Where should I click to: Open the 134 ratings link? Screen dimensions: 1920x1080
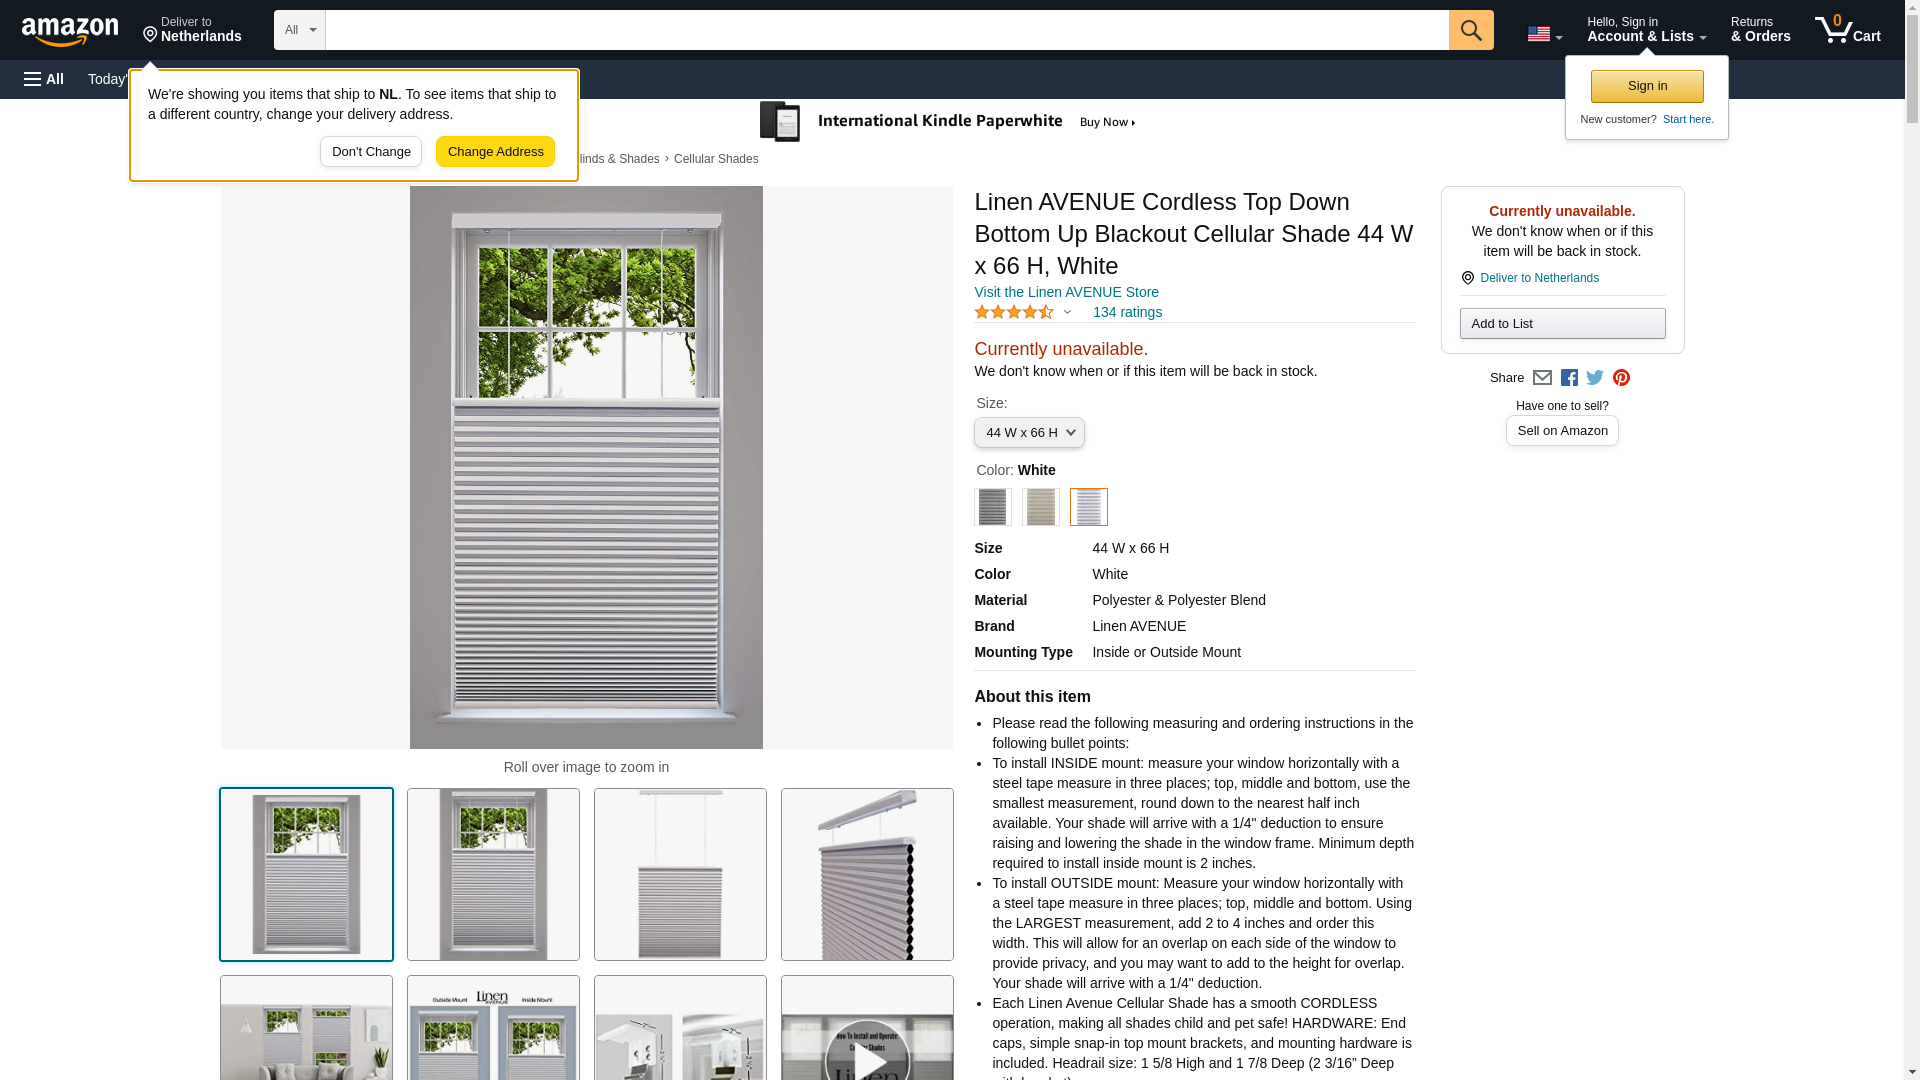(1127, 313)
